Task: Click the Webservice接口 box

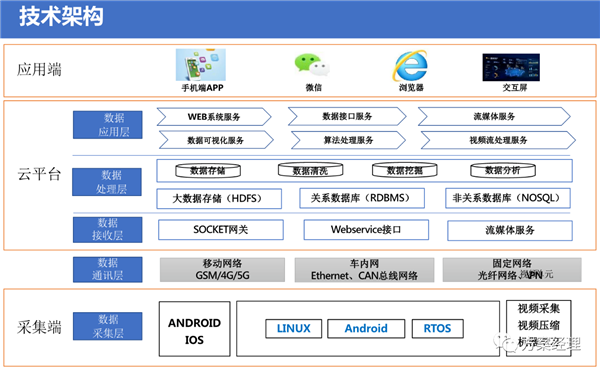Action: (x=366, y=230)
